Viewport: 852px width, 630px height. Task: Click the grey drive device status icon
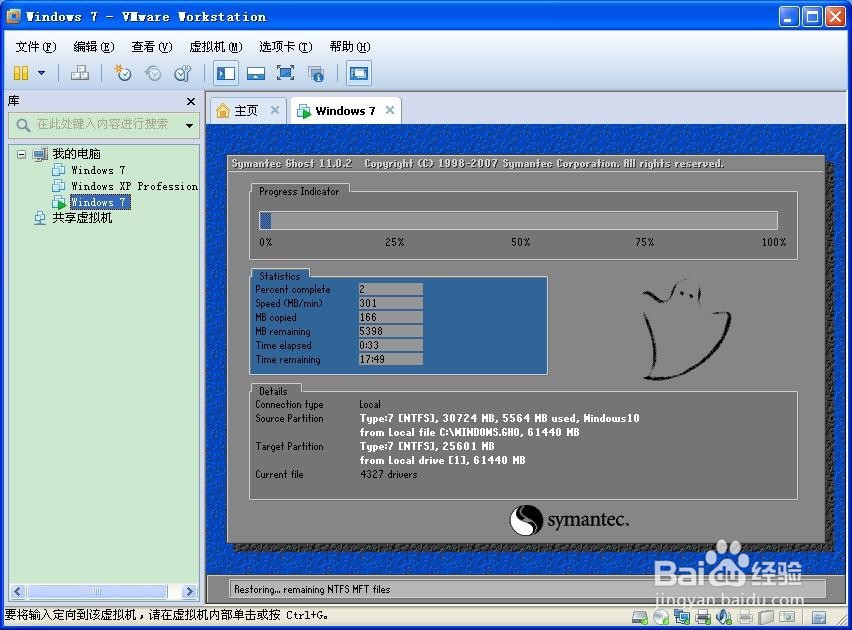coord(766,617)
